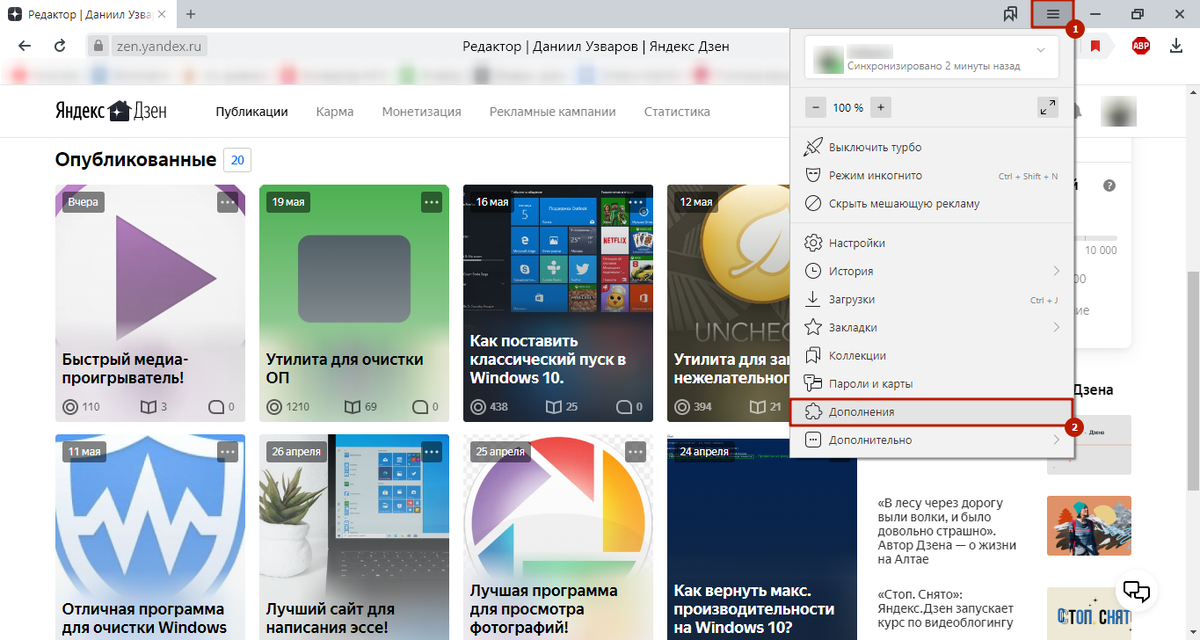Click views count 438
1200x640 pixels.
tap(499, 407)
